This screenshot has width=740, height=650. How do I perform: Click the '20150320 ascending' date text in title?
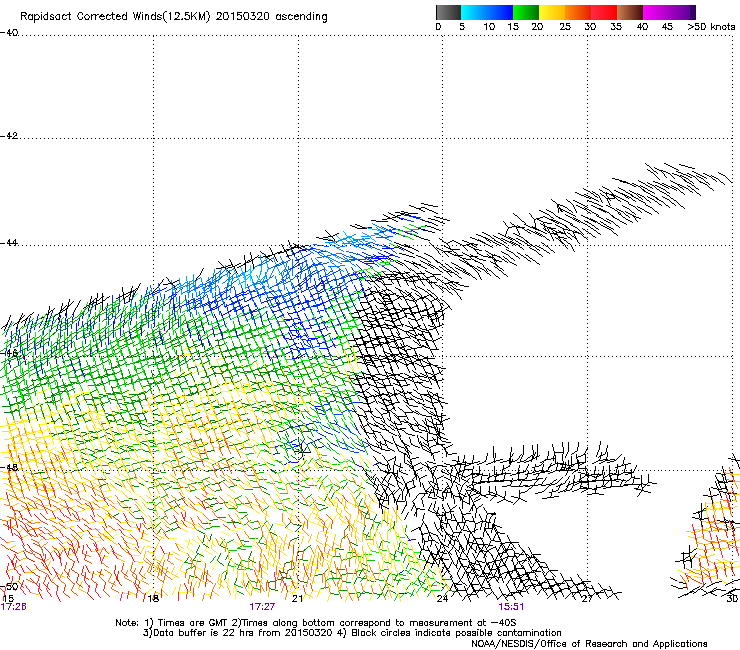click(x=271, y=17)
